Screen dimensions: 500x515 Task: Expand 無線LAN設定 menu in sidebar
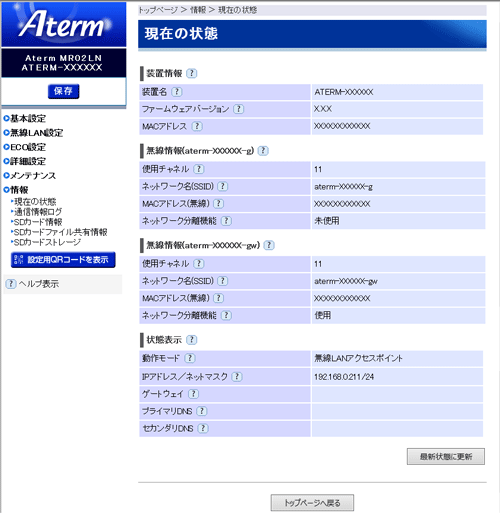pyautogui.click(x=33, y=133)
